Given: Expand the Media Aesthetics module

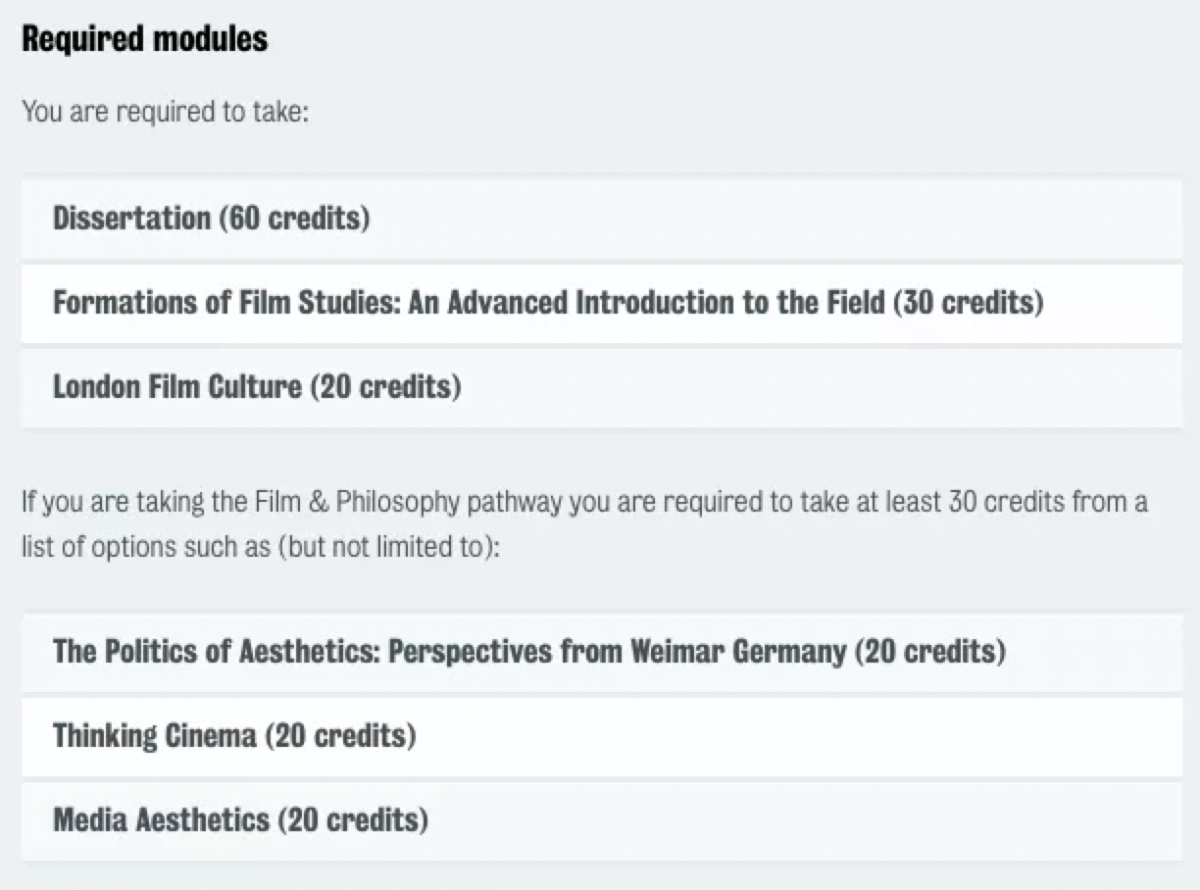Looking at the screenshot, I should [601, 821].
